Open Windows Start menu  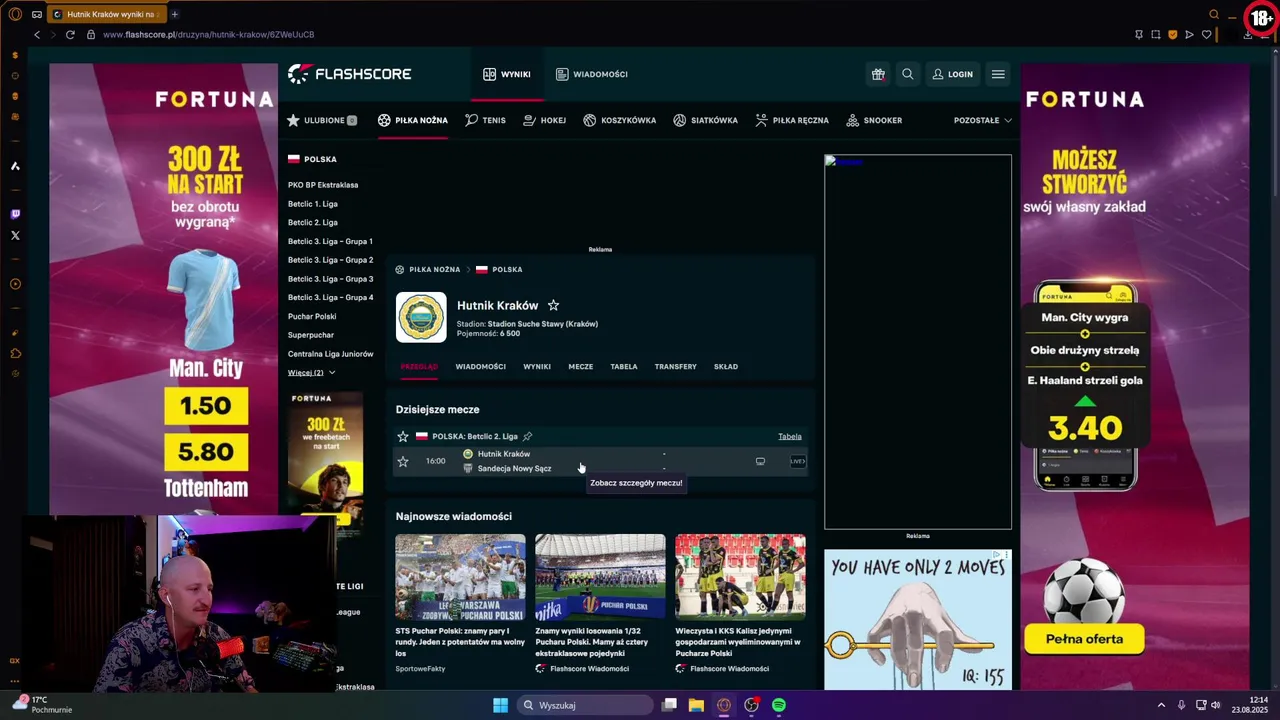pyautogui.click(x=500, y=705)
